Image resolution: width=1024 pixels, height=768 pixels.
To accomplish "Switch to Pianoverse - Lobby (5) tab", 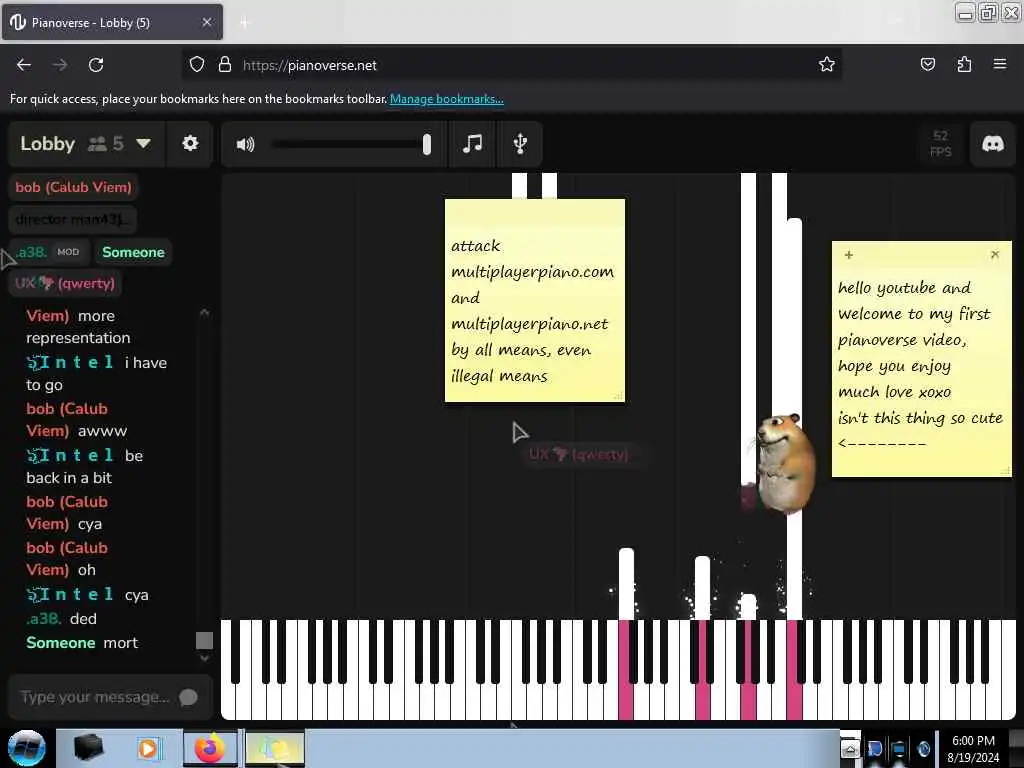I will click(x=112, y=22).
